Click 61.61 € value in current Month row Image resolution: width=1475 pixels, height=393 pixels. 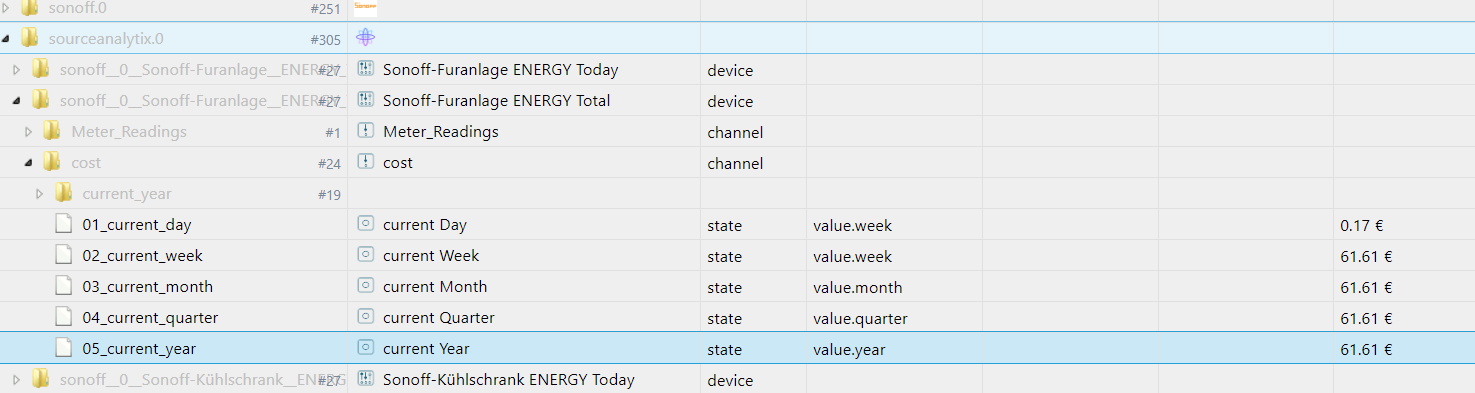coord(1366,288)
